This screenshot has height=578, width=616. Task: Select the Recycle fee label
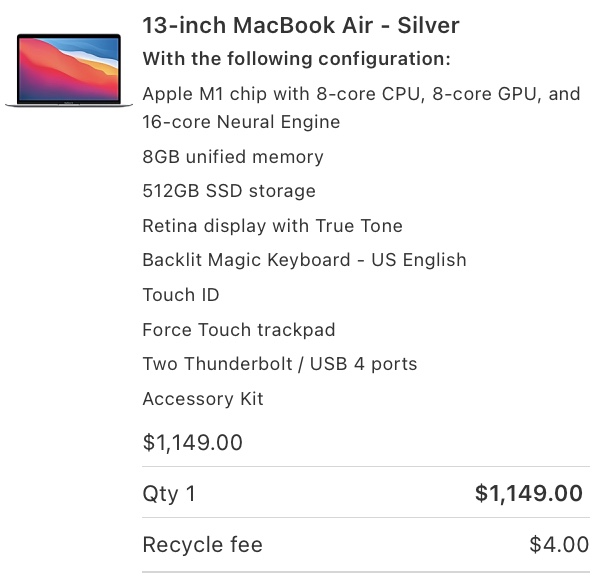(x=202, y=545)
